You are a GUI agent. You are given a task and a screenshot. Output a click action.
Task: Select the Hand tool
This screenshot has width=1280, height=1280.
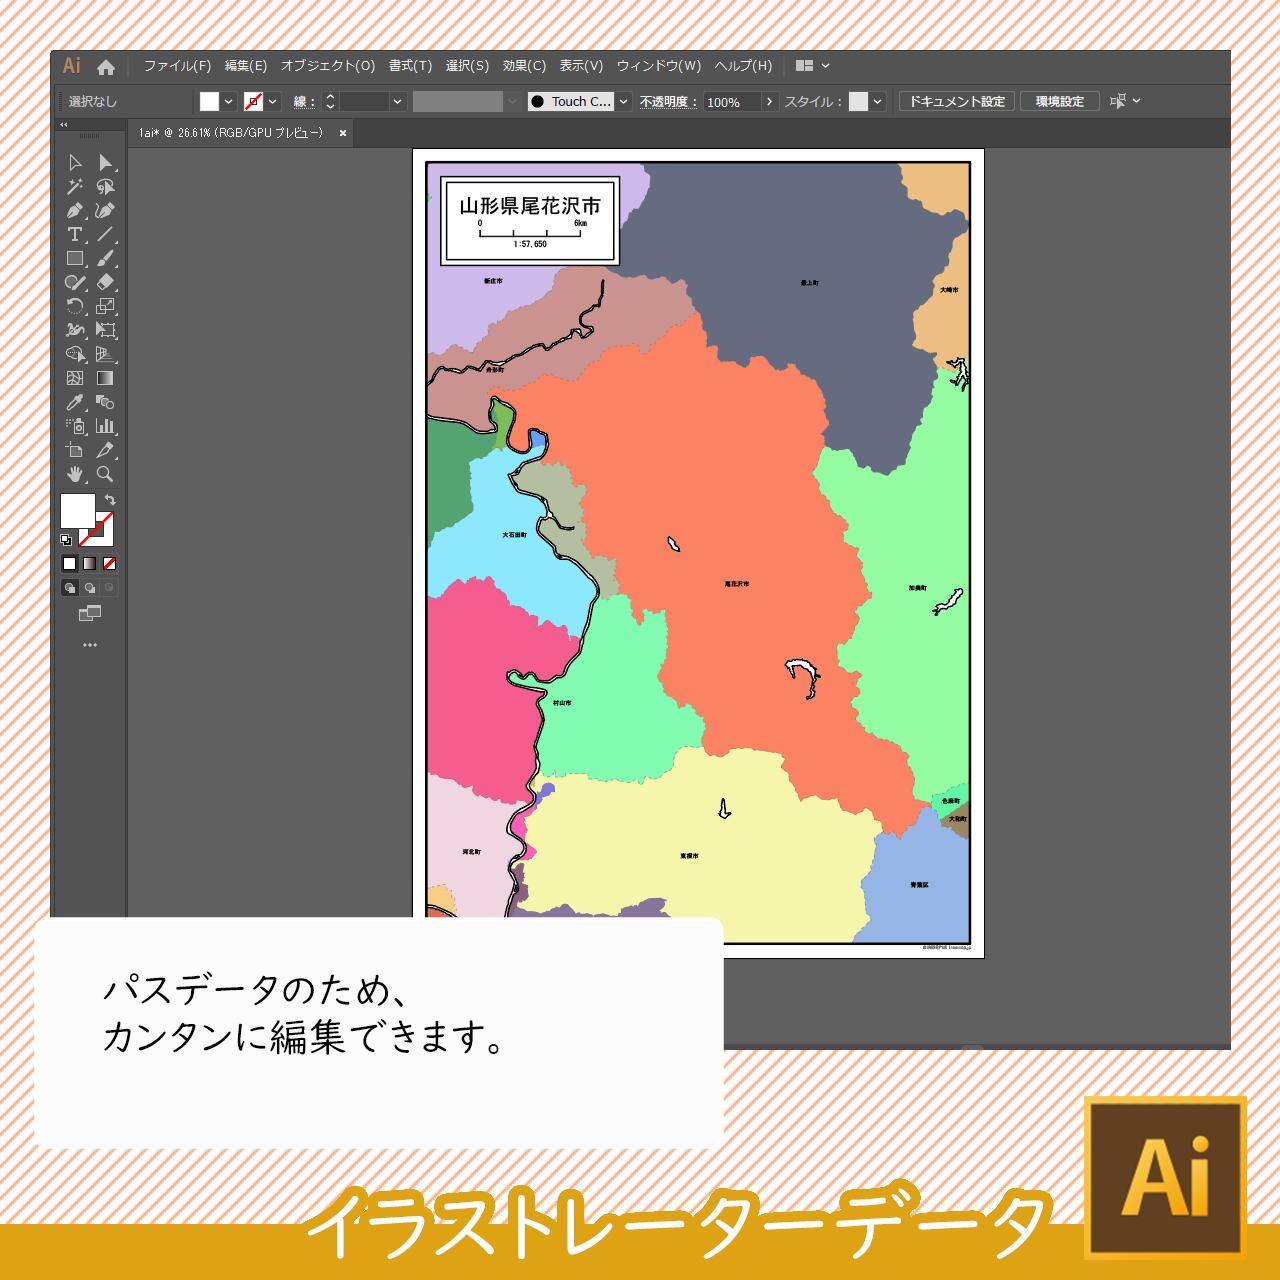[75, 475]
